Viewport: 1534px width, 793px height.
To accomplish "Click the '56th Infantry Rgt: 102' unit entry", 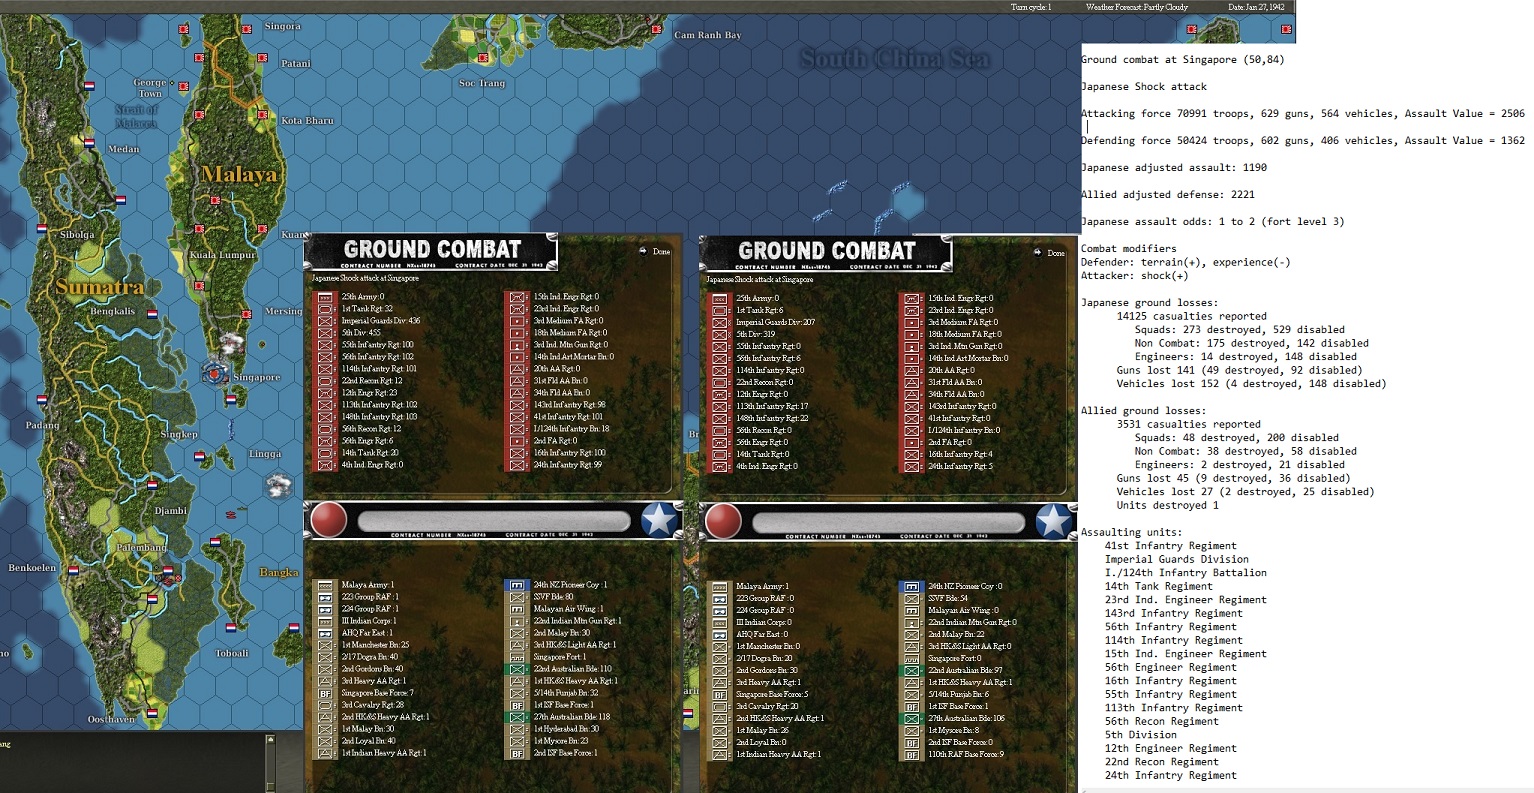I will coord(377,357).
